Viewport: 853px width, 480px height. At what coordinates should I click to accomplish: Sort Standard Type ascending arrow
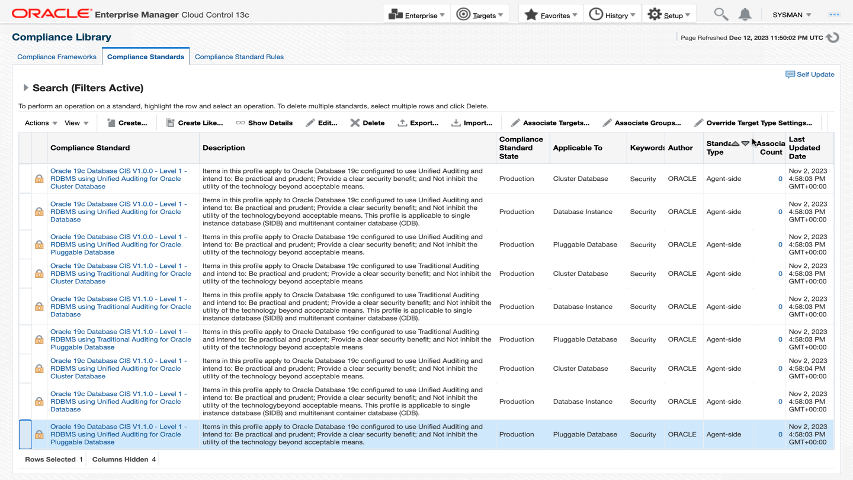[735, 143]
